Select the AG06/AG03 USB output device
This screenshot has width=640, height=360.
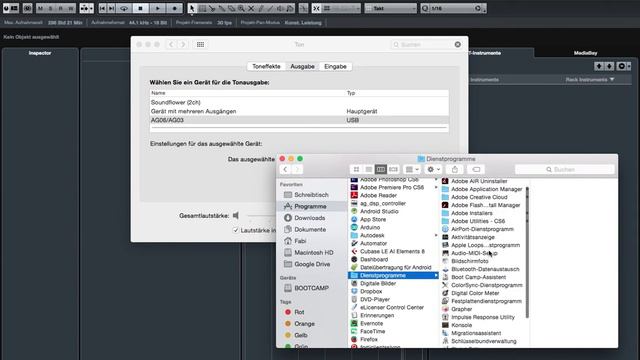coord(299,120)
